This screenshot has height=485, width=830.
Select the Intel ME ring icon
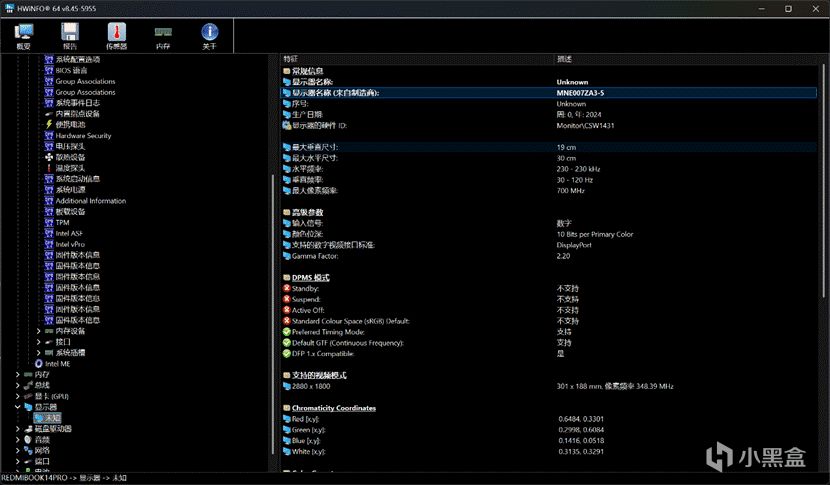click(x=39, y=364)
